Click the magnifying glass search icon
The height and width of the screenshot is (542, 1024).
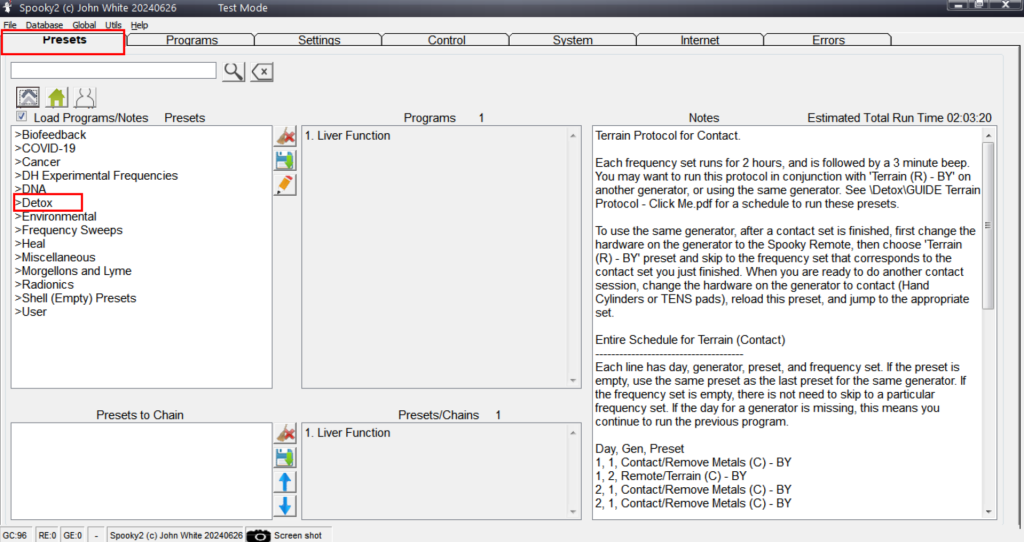click(x=233, y=71)
